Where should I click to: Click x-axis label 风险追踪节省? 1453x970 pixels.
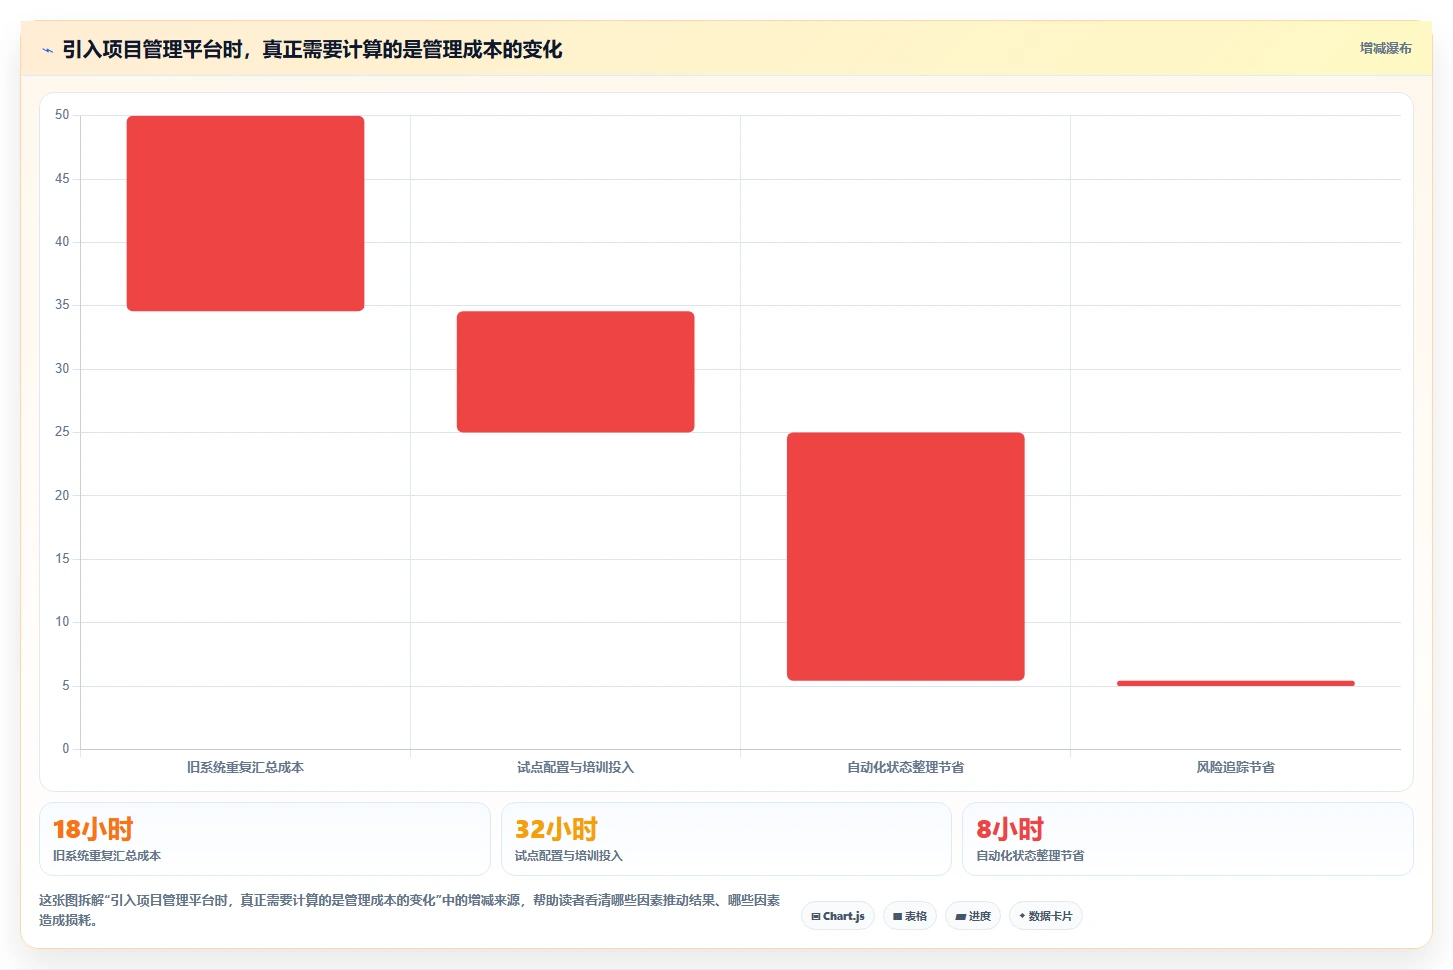[x=1235, y=767]
